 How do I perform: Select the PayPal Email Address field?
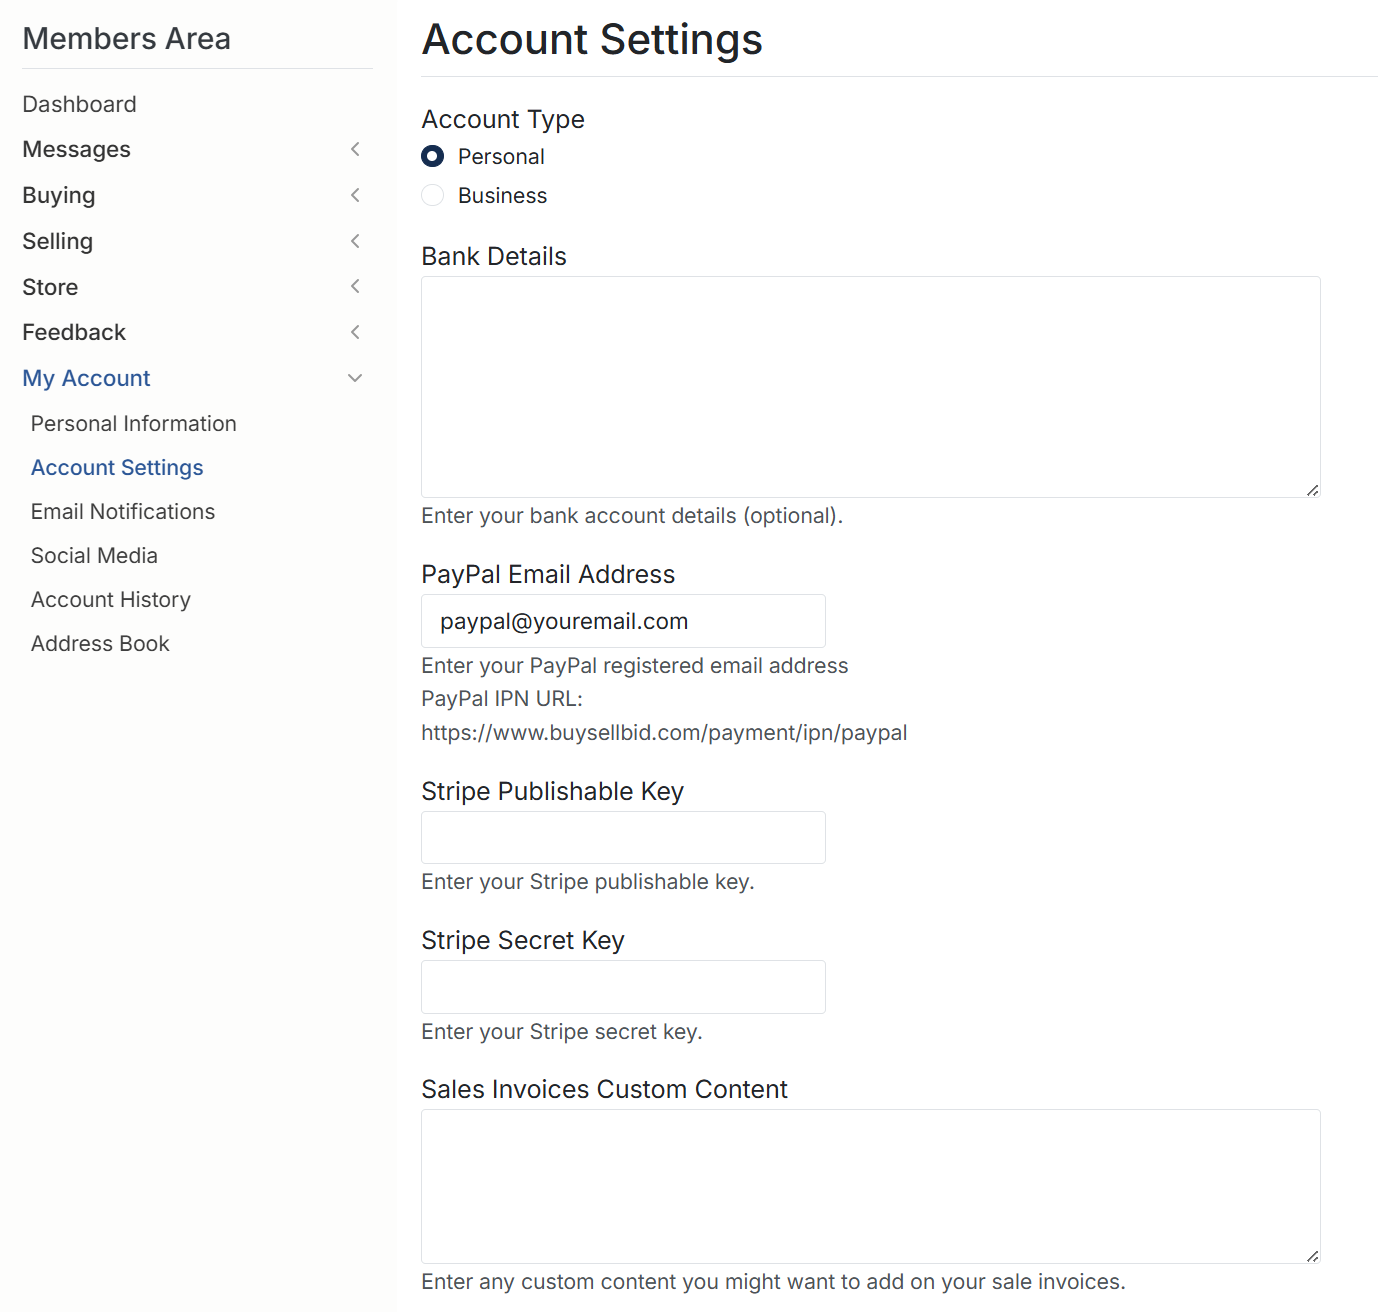click(622, 620)
